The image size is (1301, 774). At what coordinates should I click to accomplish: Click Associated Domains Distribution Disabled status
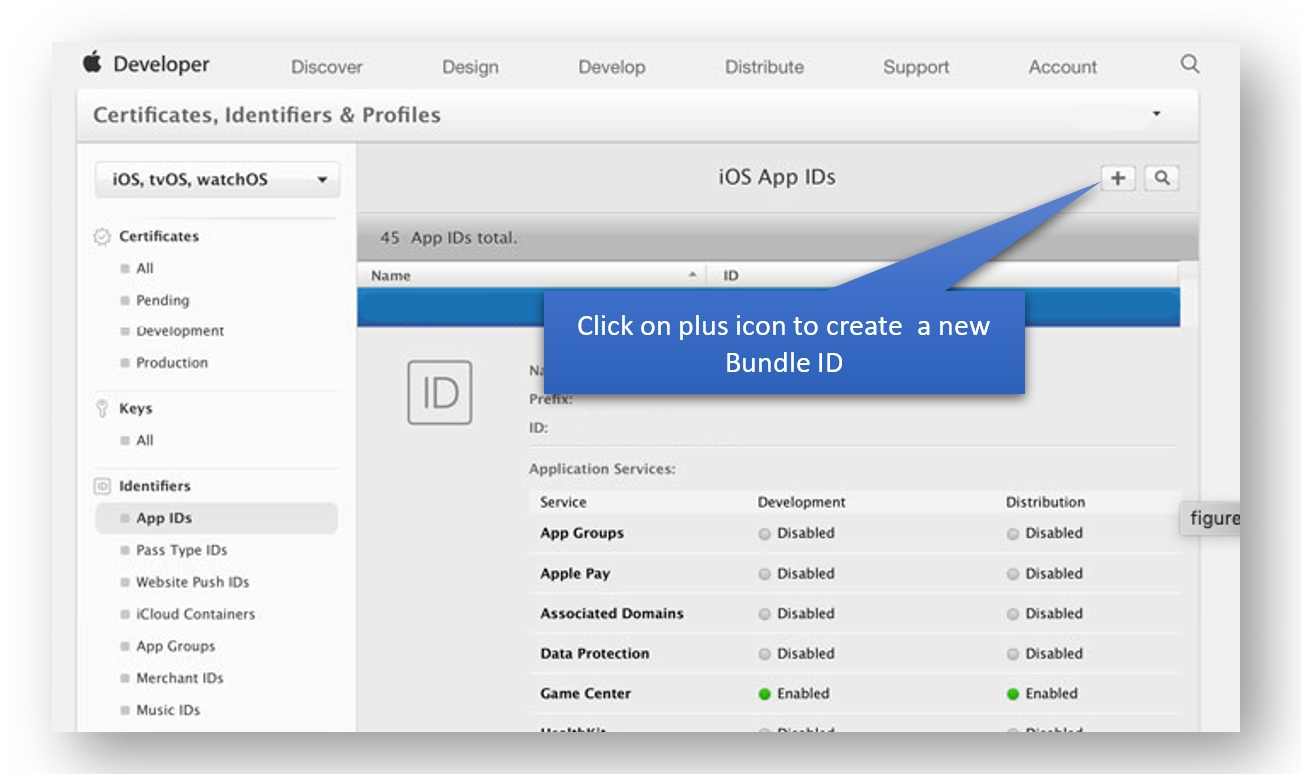pyautogui.click(x=1045, y=613)
